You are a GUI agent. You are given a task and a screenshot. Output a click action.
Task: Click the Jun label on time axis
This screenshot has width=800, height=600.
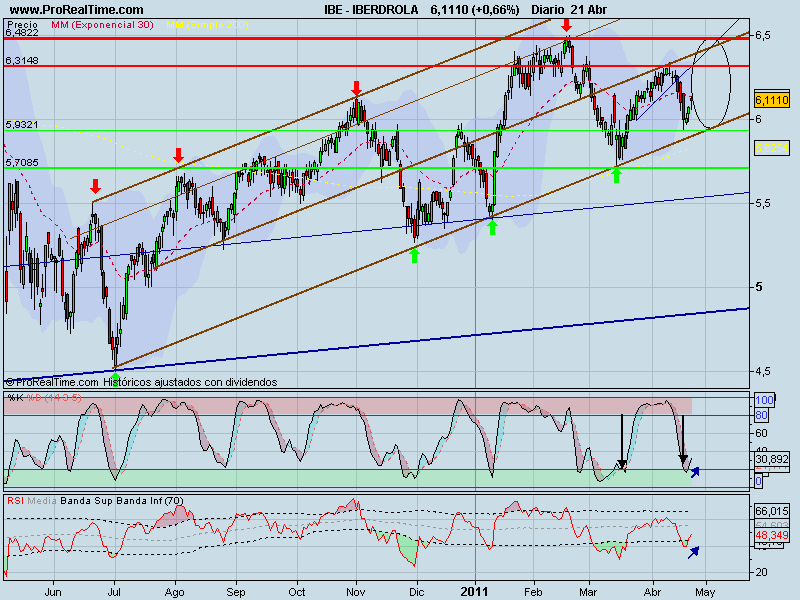pos(53,592)
